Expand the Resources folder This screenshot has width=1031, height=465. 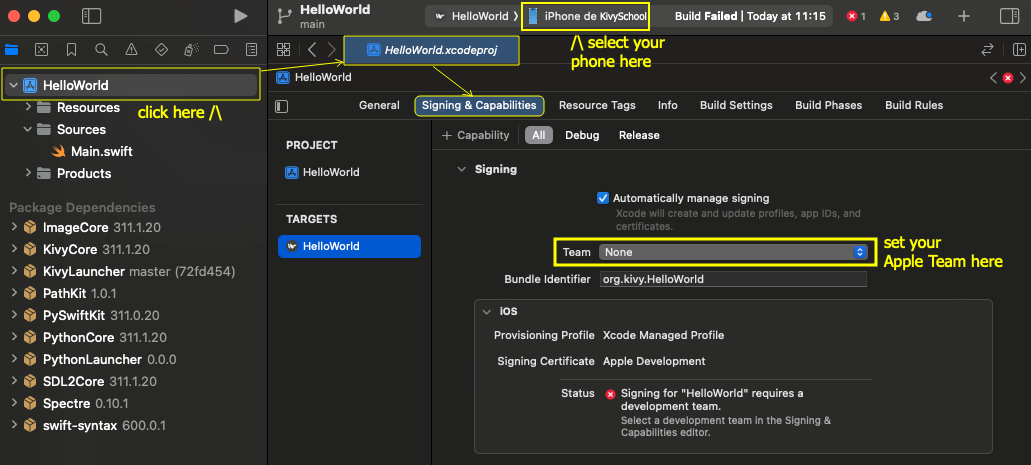tap(28, 107)
